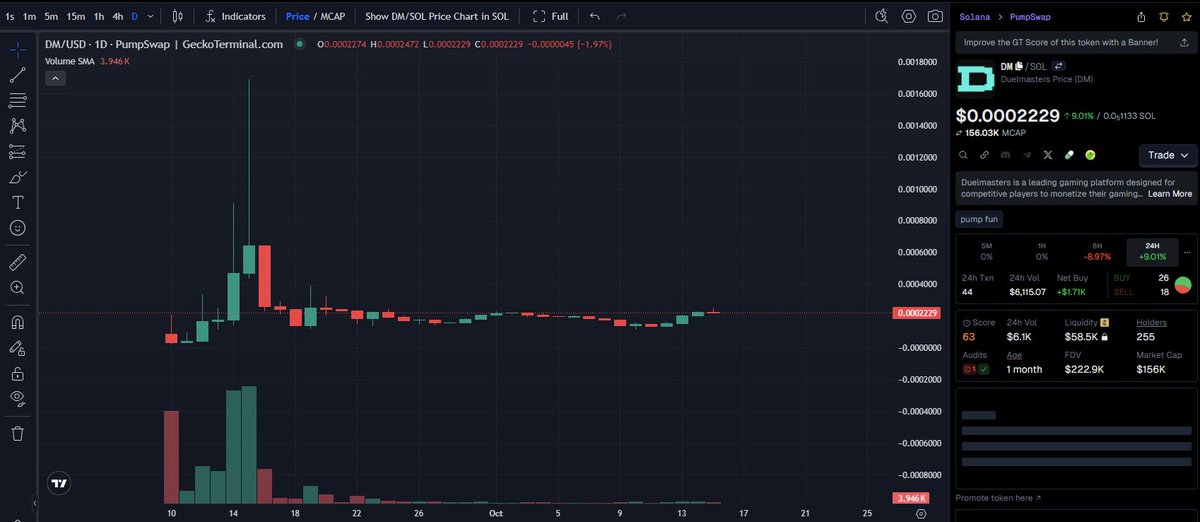
Task: Open the Holders link
Action: [x=1151, y=322]
